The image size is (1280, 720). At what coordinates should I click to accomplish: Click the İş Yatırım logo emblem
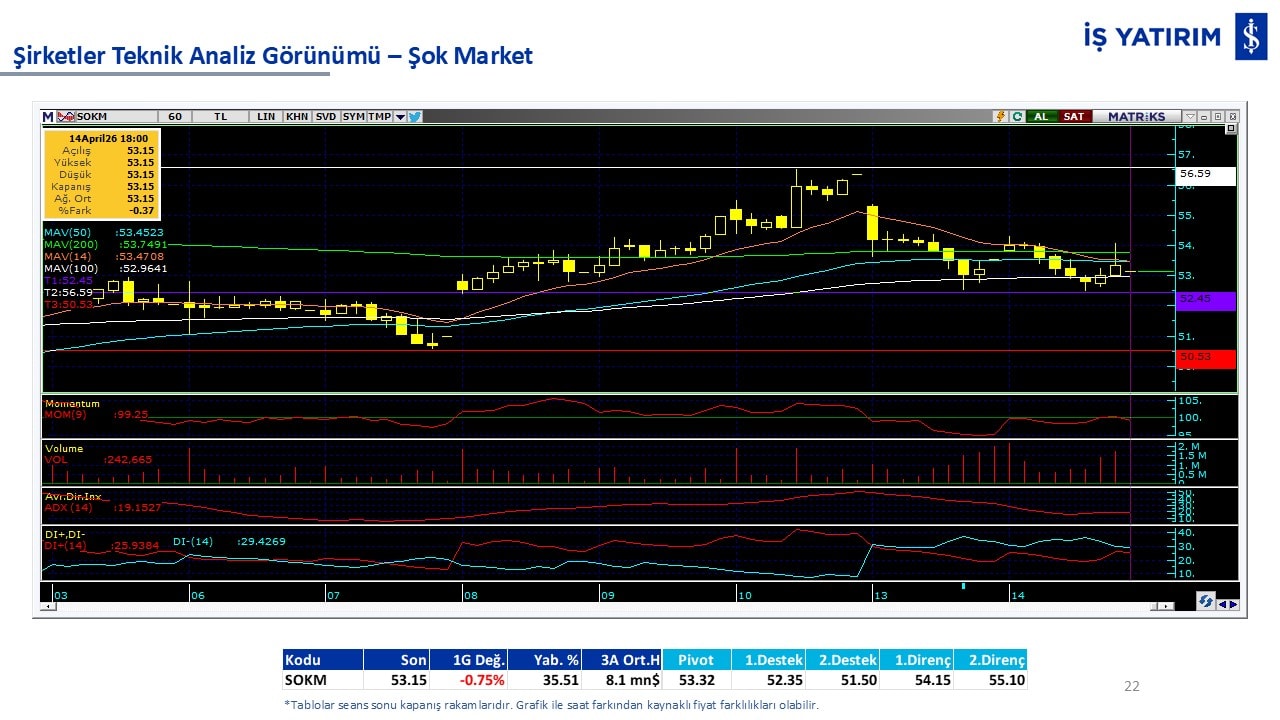(x=1251, y=37)
